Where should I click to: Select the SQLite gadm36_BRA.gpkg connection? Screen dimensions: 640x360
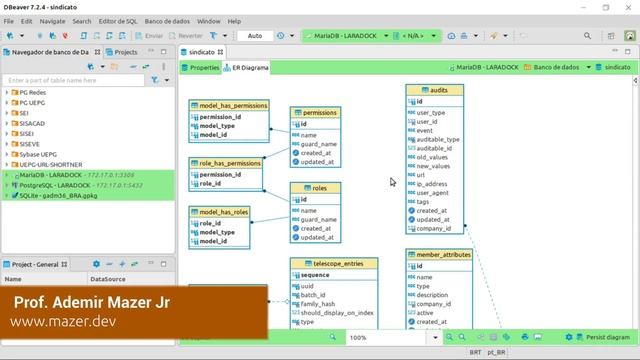(88, 196)
